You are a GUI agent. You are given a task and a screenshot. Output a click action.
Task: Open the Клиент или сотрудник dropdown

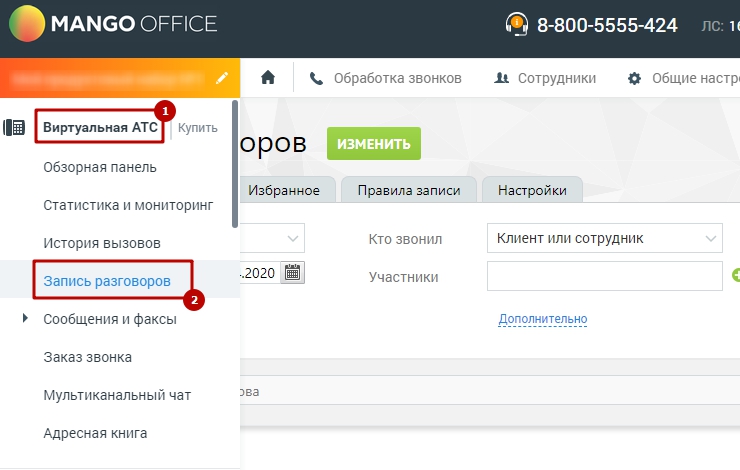tap(603, 238)
